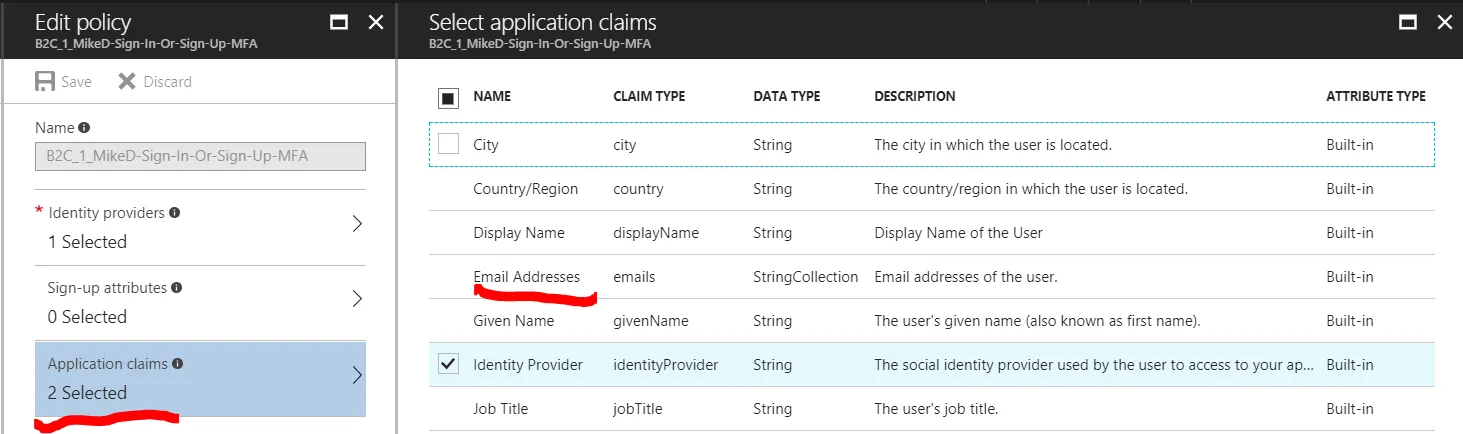This screenshot has height=434, width=1463.
Task: Sort by CLAIM TYPE column header
Action: (x=649, y=97)
